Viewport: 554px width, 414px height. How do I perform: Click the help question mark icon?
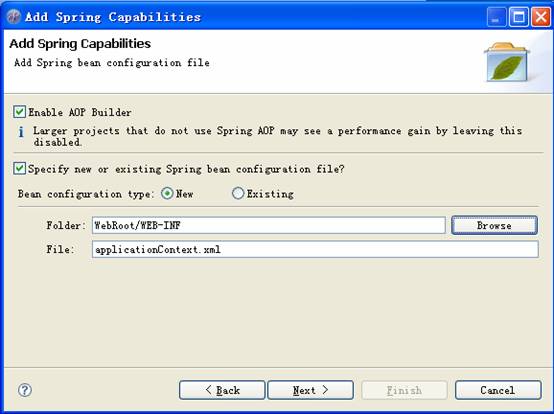[x=25, y=390]
